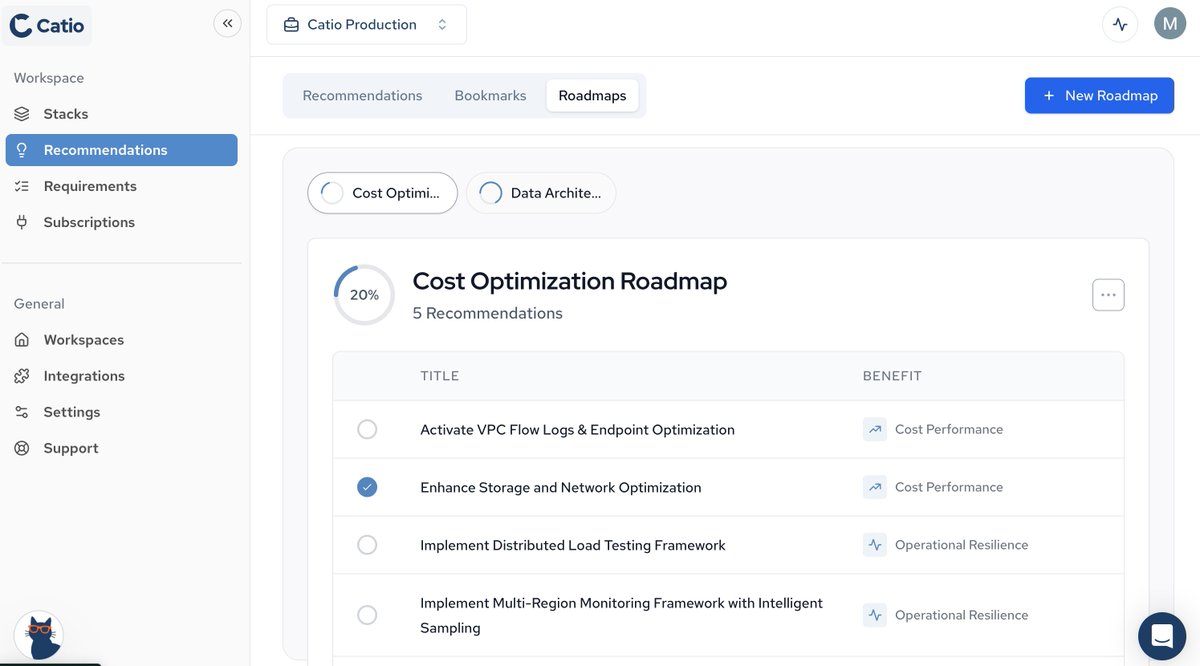
Task: Click Cost Performance trend icon for Enhance Storage
Action: click(875, 488)
